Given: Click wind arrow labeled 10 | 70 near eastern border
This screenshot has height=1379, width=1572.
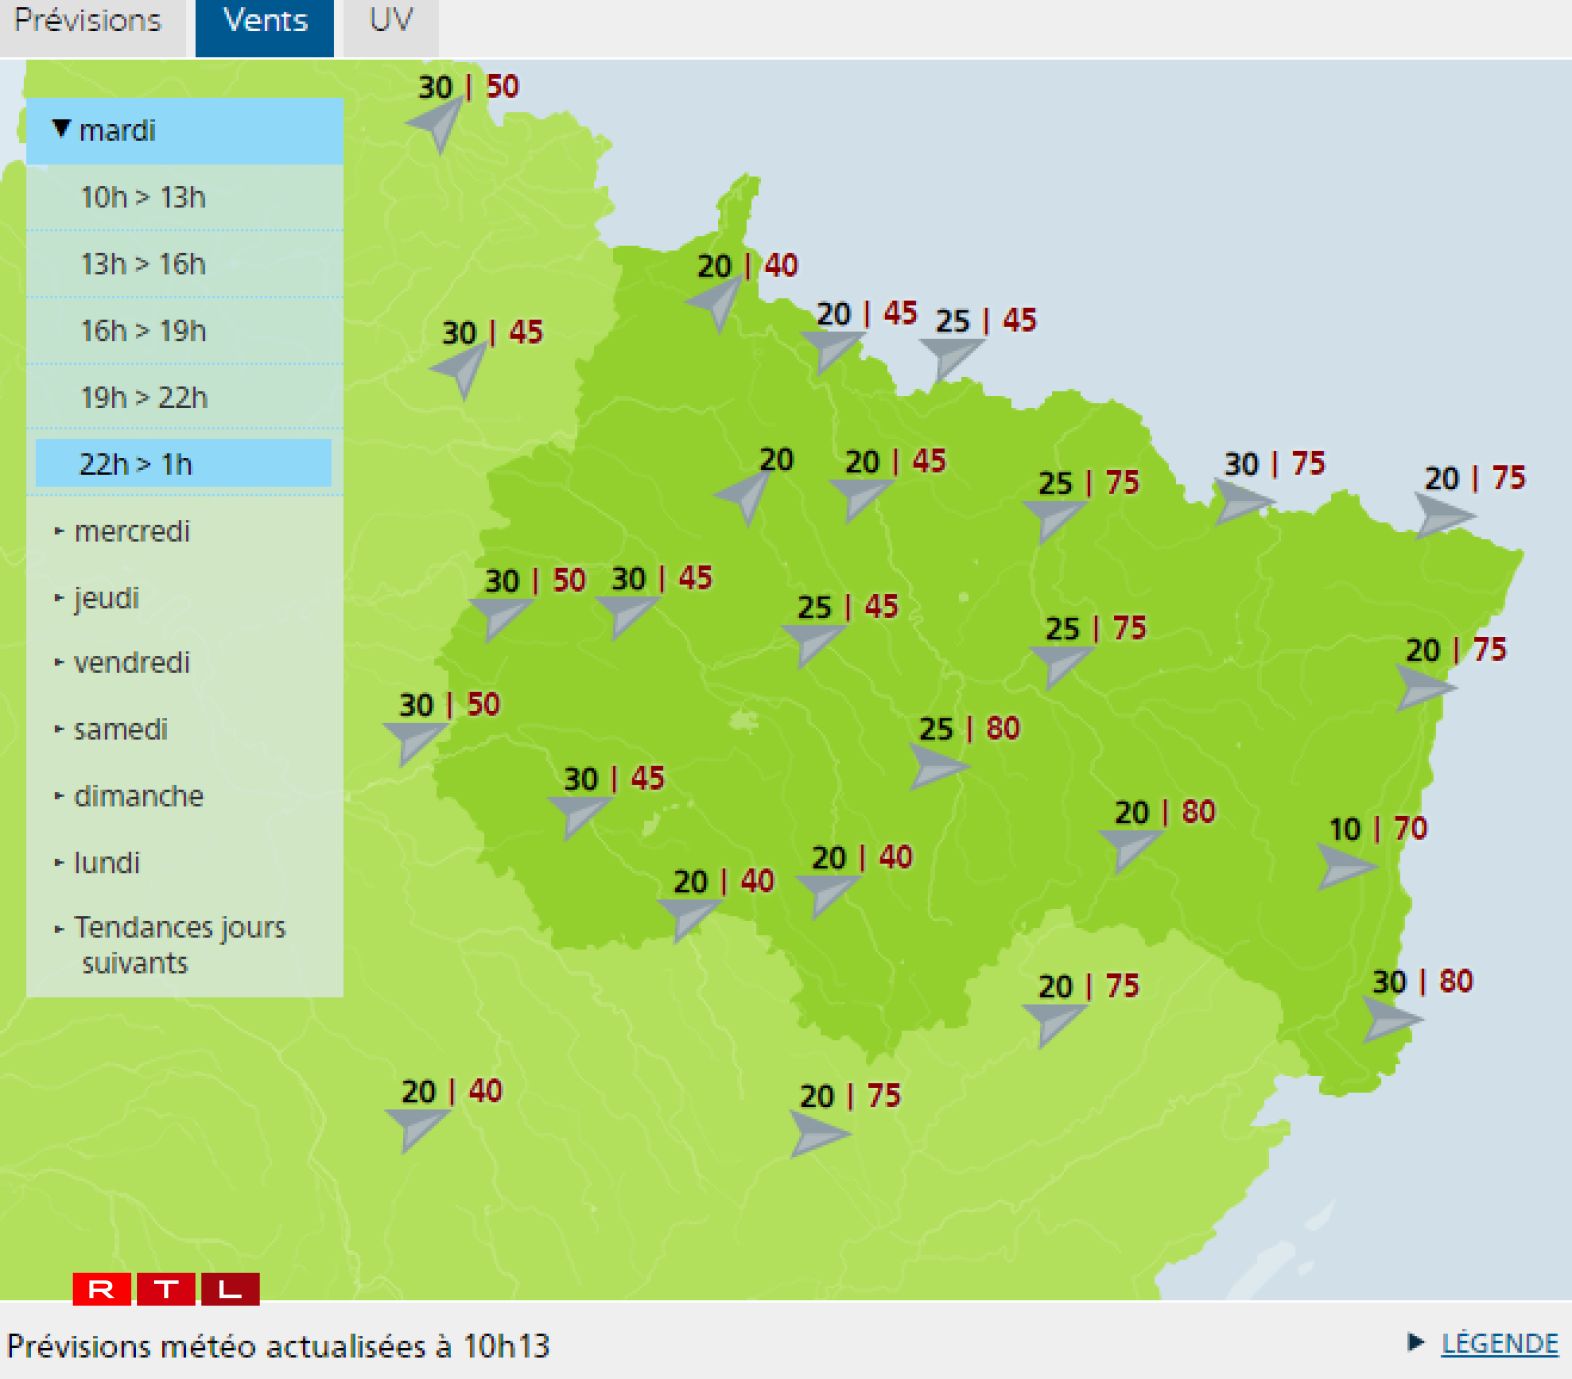Looking at the screenshot, I should click(x=1344, y=866).
